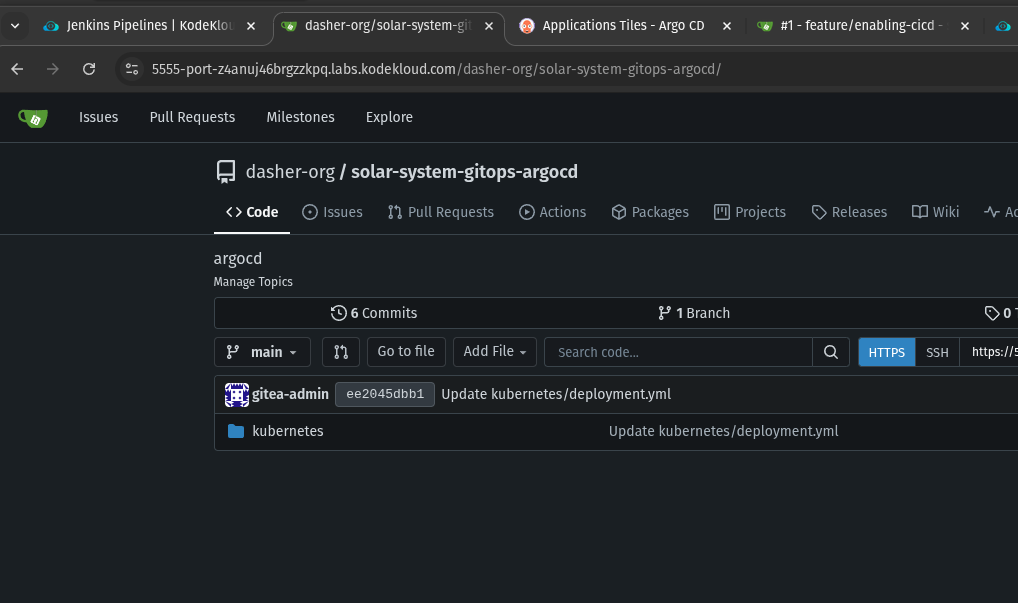The image size is (1018, 603).
Task: Click the search code magnifier button
Action: [829, 352]
